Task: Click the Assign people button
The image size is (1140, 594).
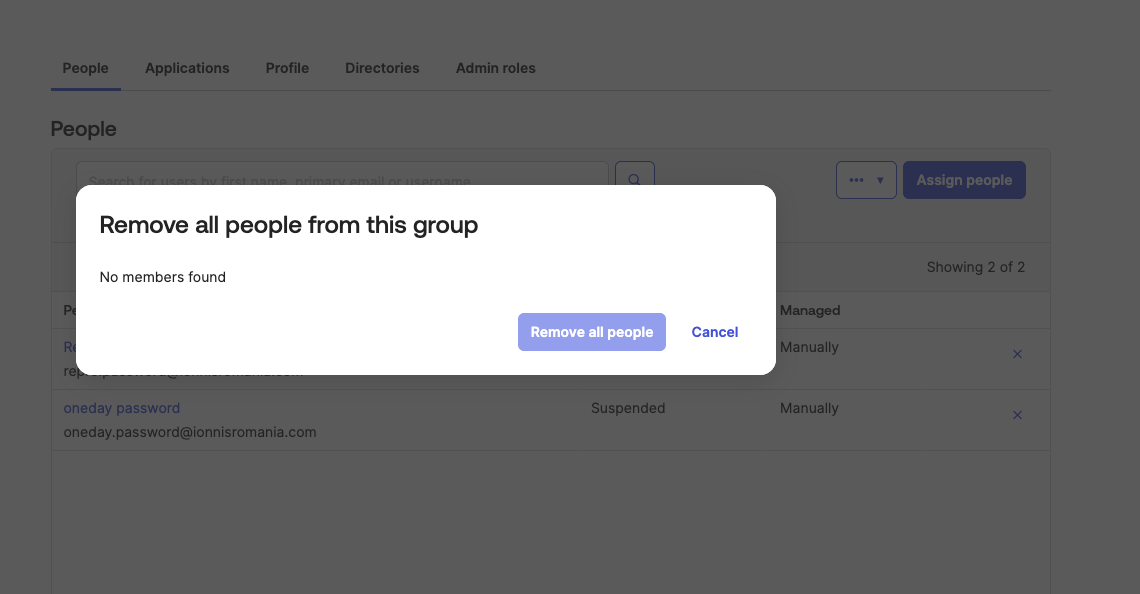Action: pyautogui.click(x=964, y=180)
